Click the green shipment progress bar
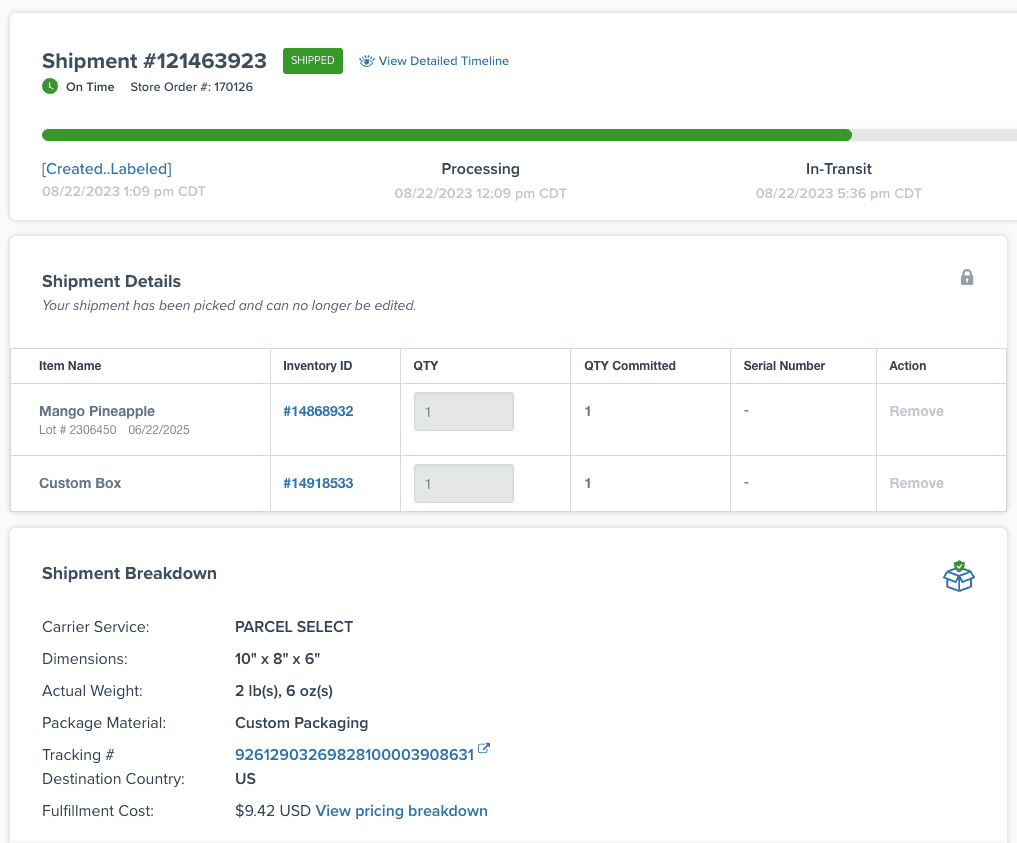The width and height of the screenshot is (1017, 843). pyautogui.click(x=446, y=135)
